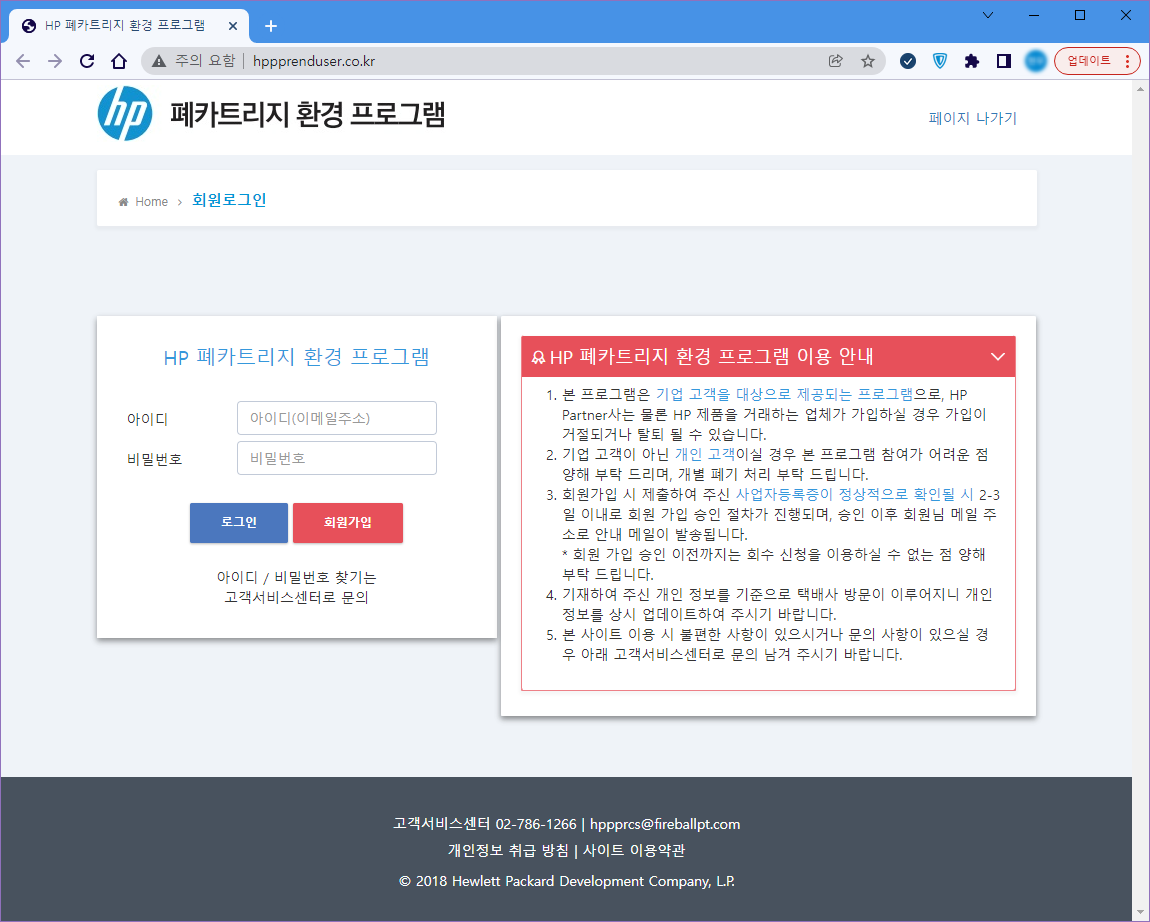Go back with the browser back arrow

(x=23, y=61)
